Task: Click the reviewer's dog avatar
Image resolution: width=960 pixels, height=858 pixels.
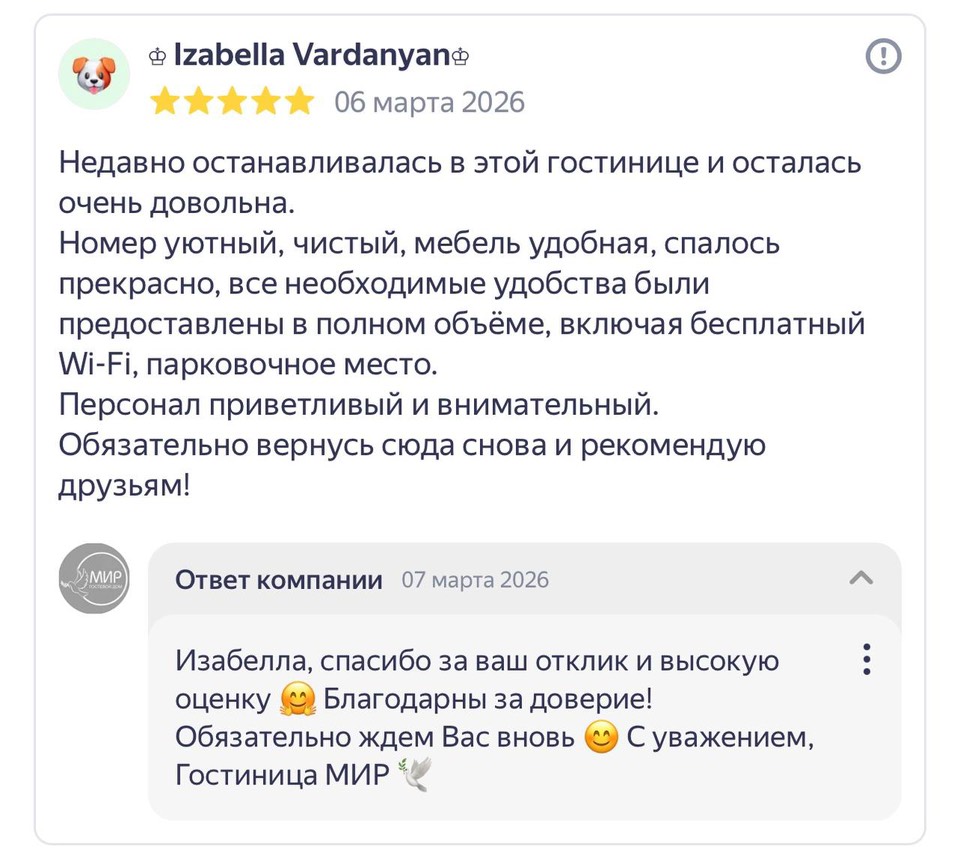Action: pyautogui.click(x=94, y=73)
